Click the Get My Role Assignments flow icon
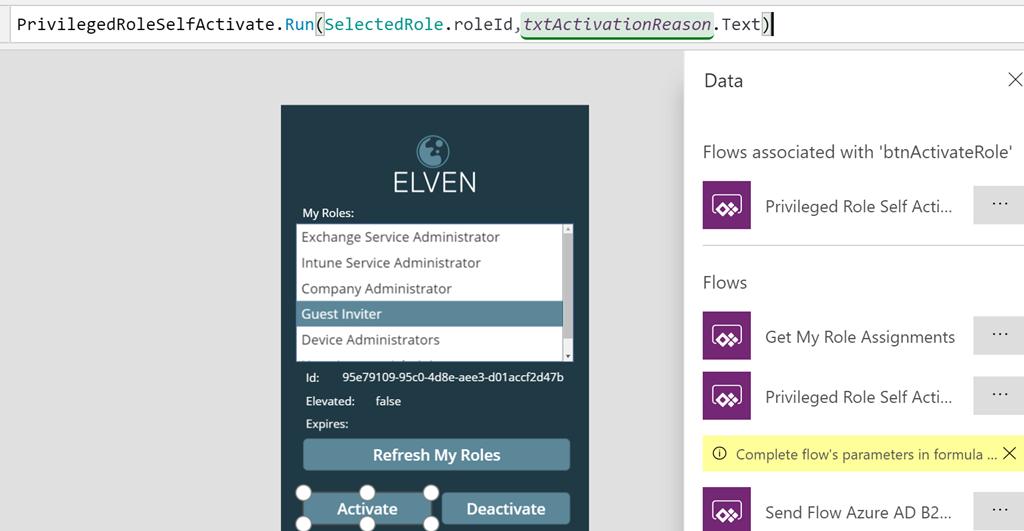The height and width of the screenshot is (531, 1024). [726, 336]
